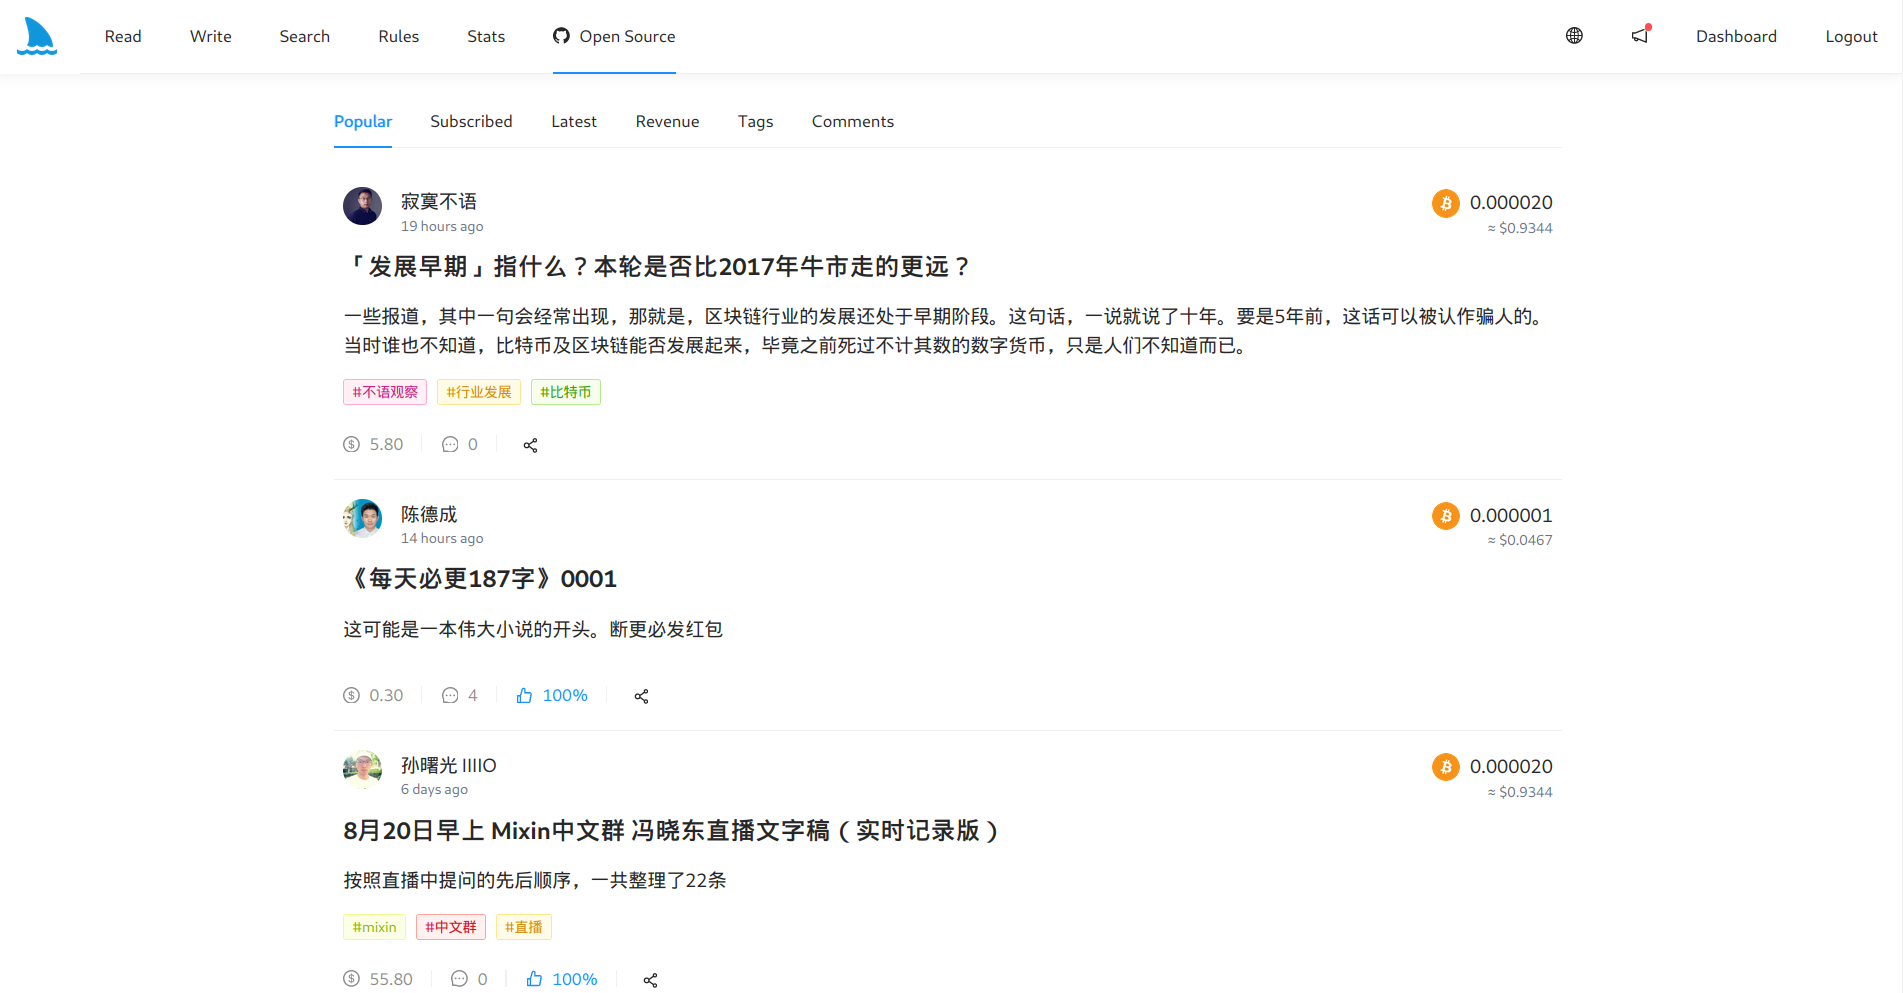Click the shark fin site logo
1903x993 pixels.
pyautogui.click(x=37, y=36)
